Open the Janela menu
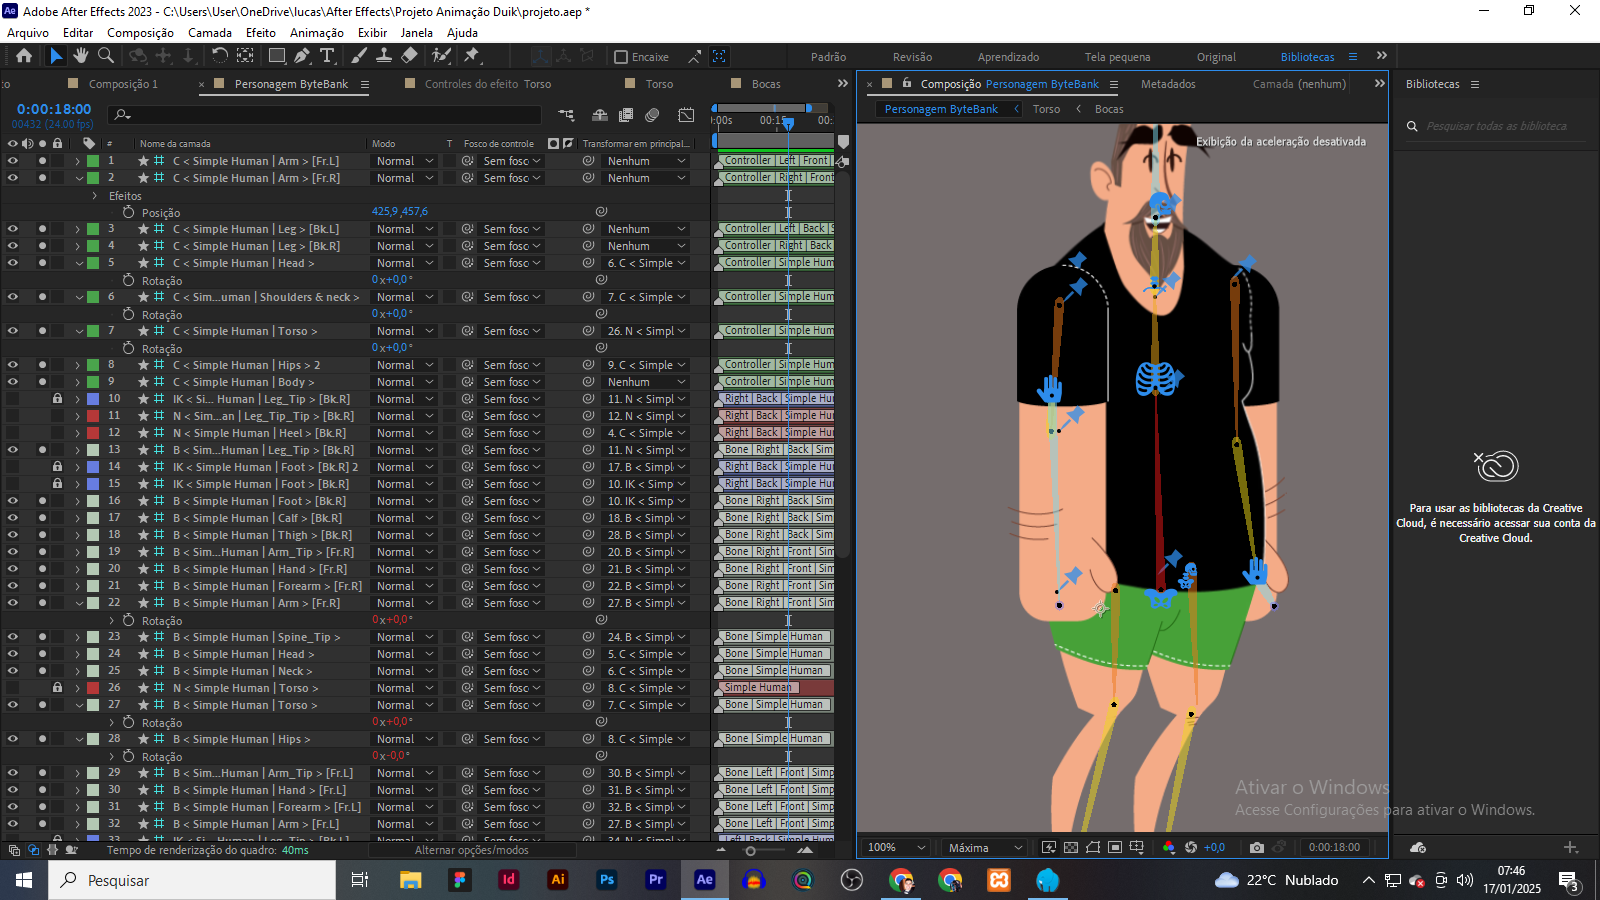The image size is (1600, 900). click(x=417, y=33)
